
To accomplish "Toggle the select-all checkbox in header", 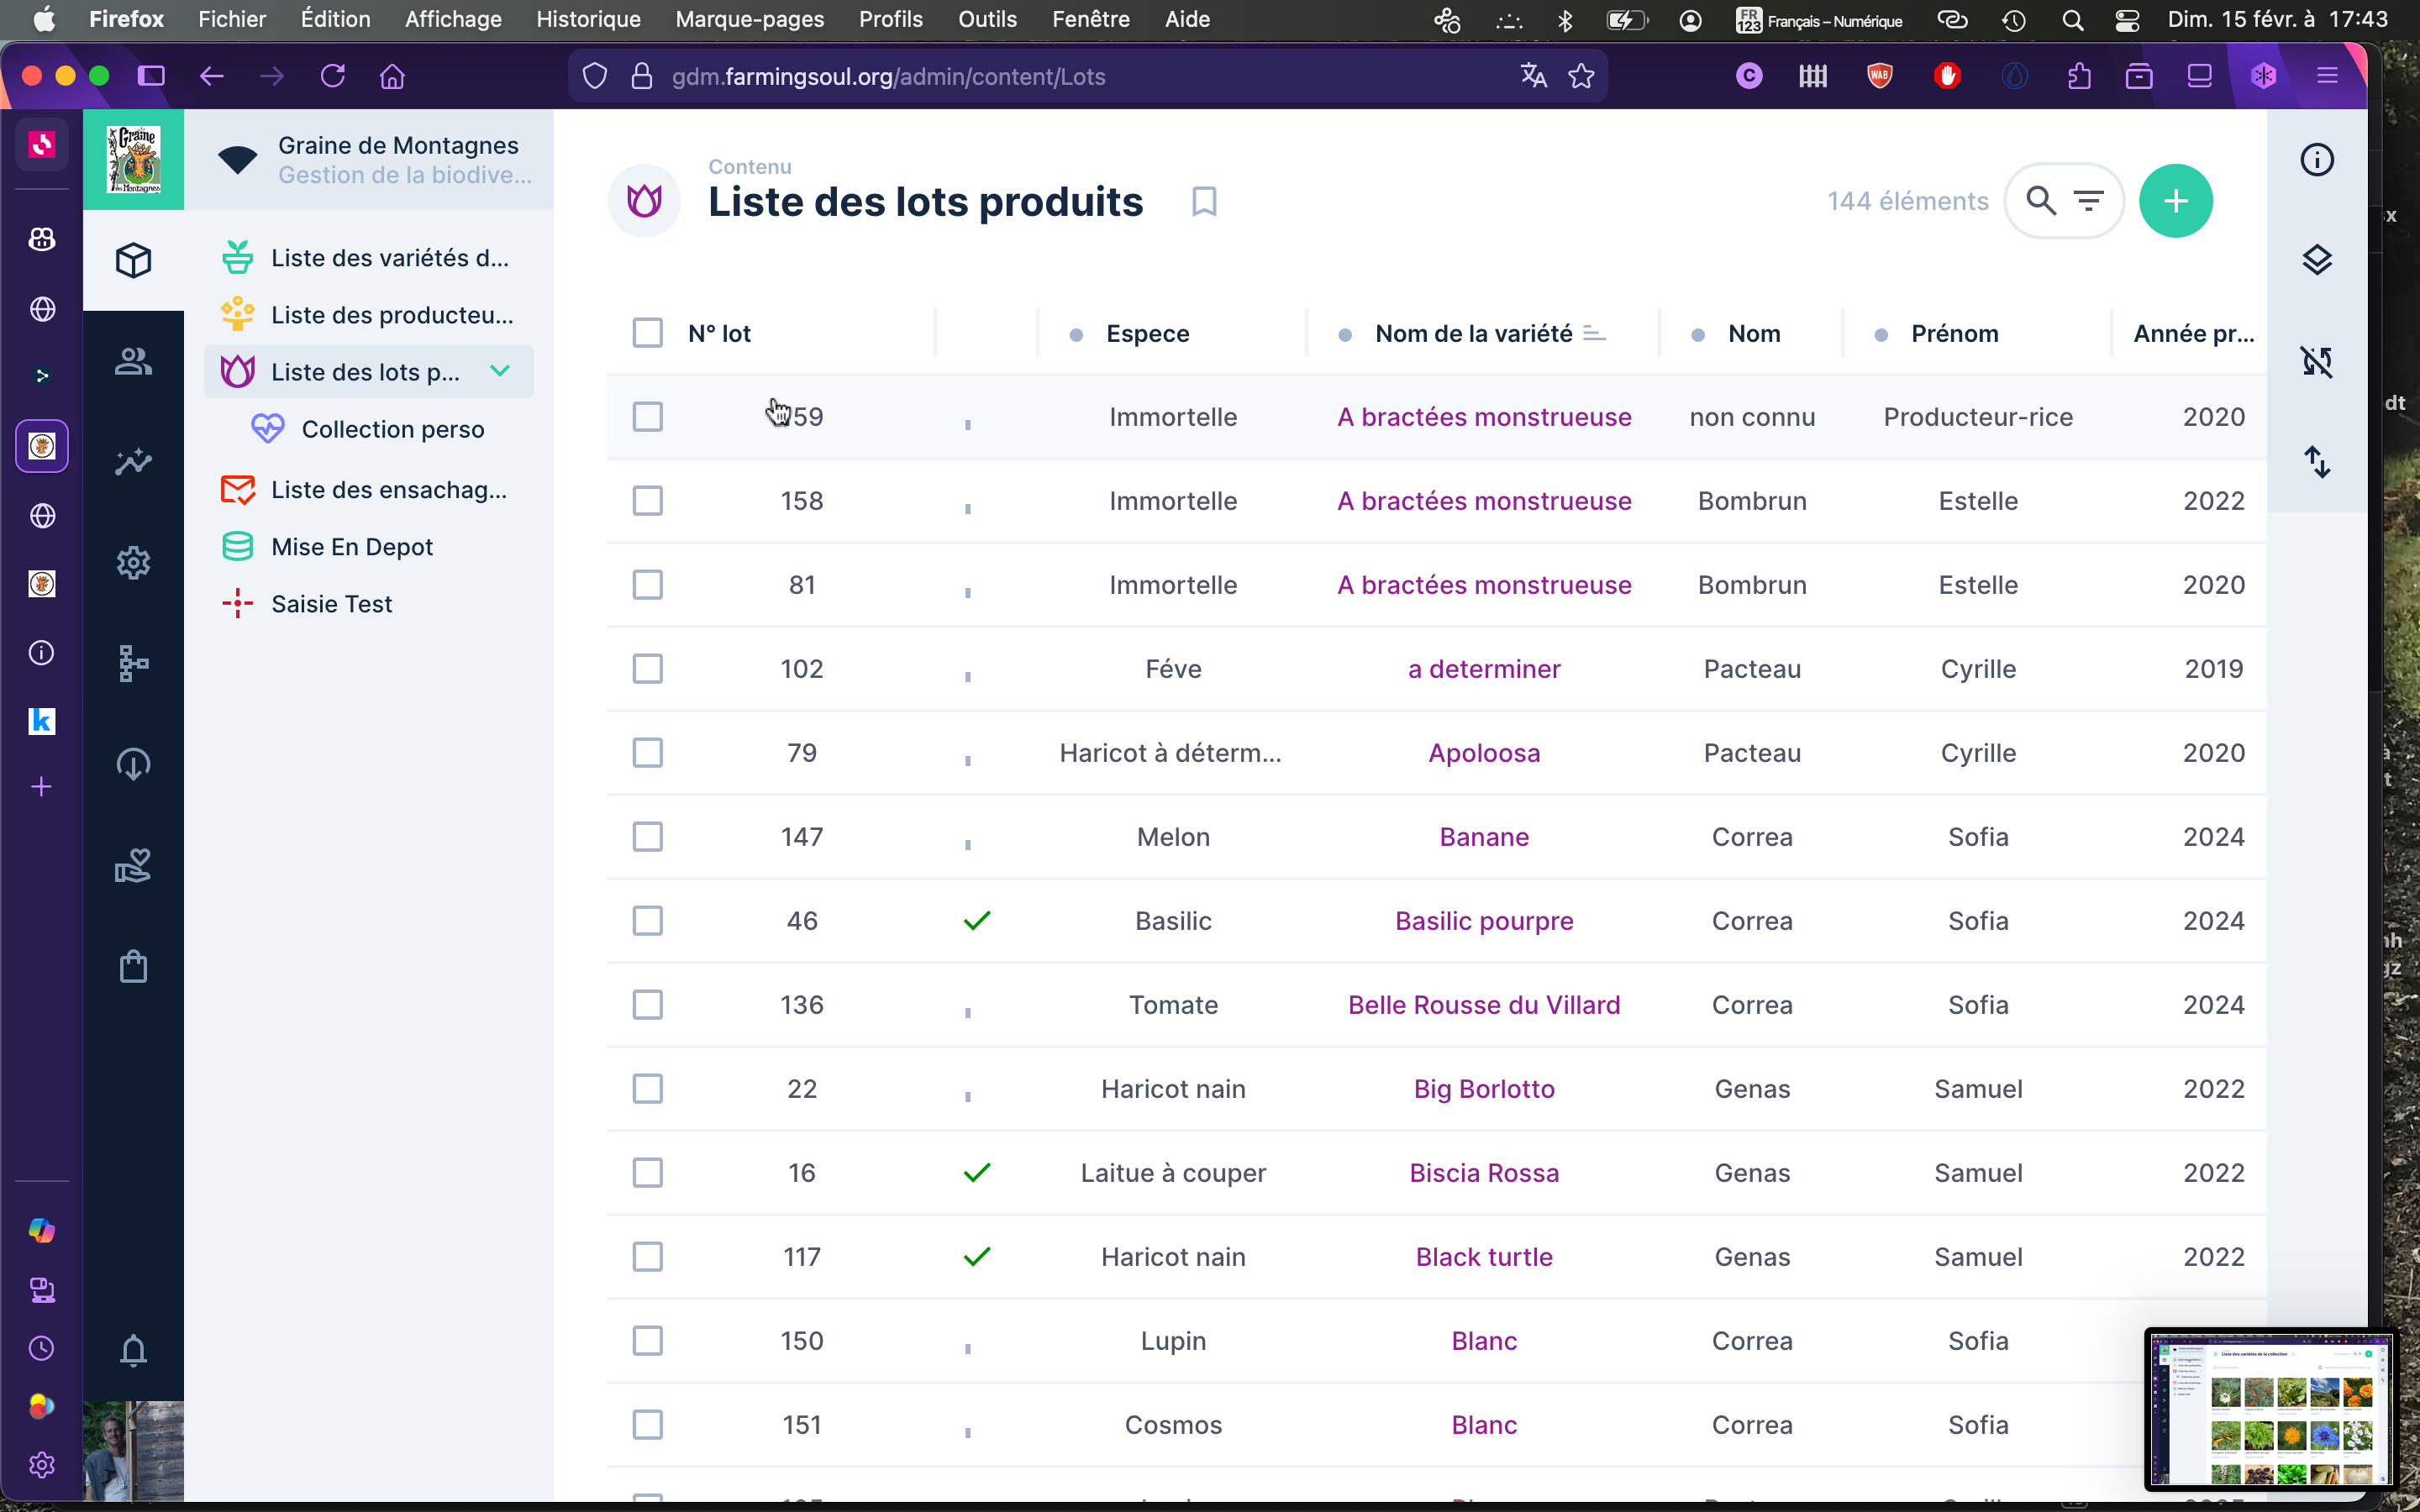I will (648, 333).
